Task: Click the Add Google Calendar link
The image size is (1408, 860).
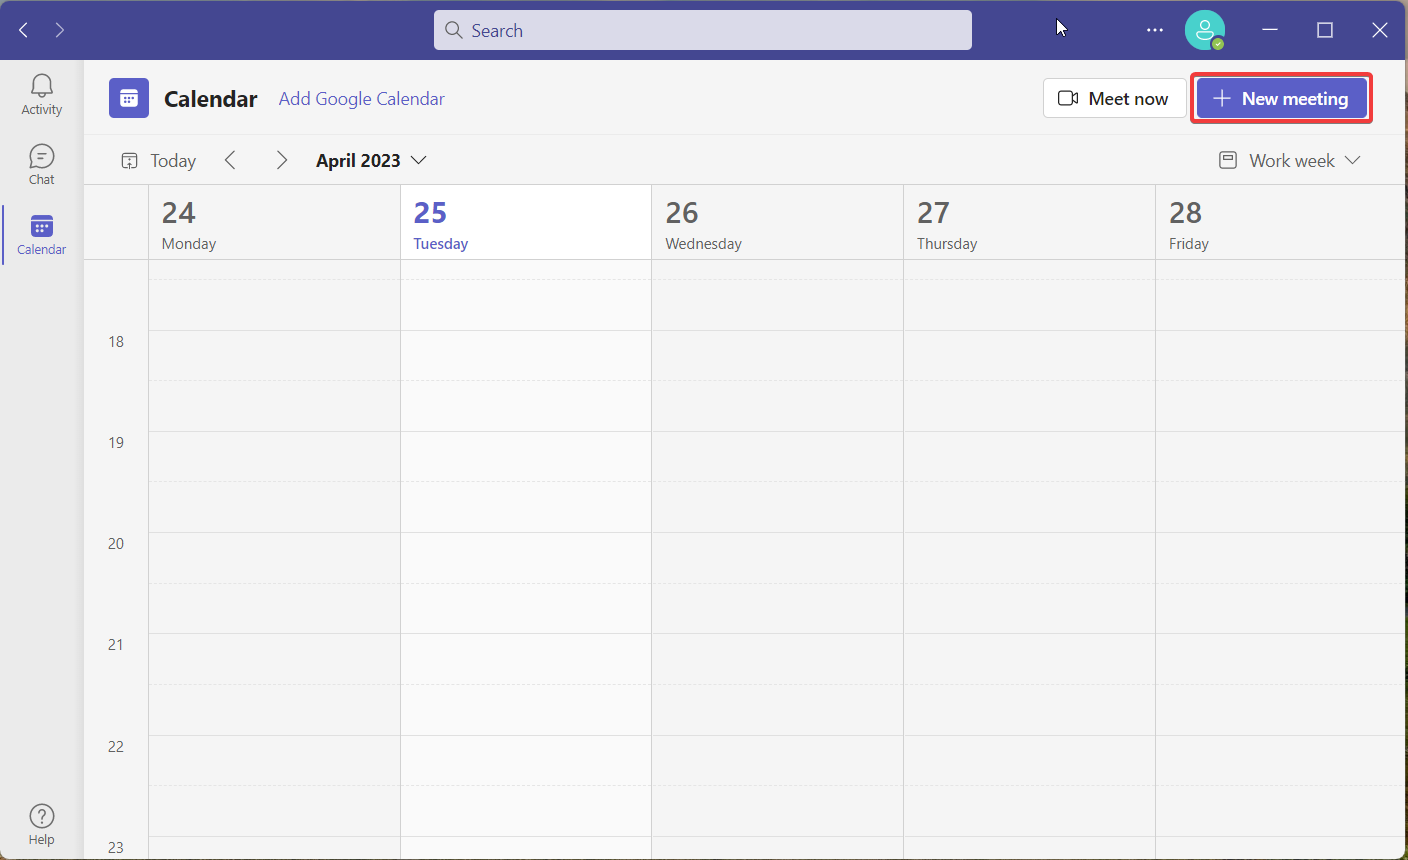Action: pos(361,98)
